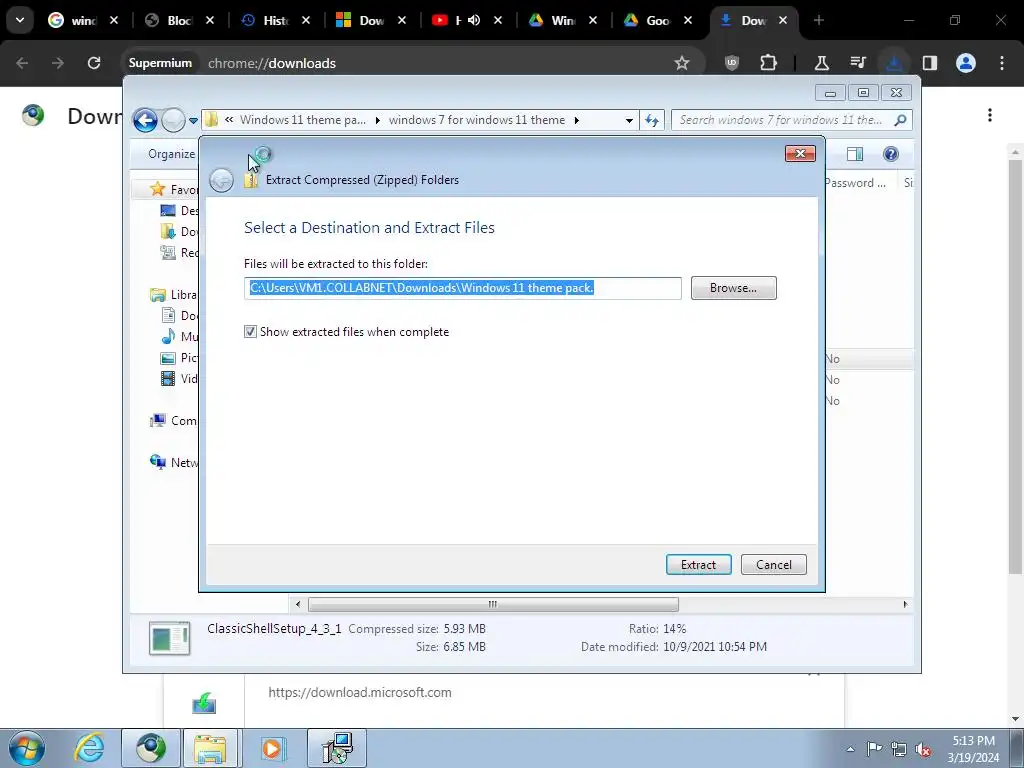Close the YouTube tab

coord(498,20)
